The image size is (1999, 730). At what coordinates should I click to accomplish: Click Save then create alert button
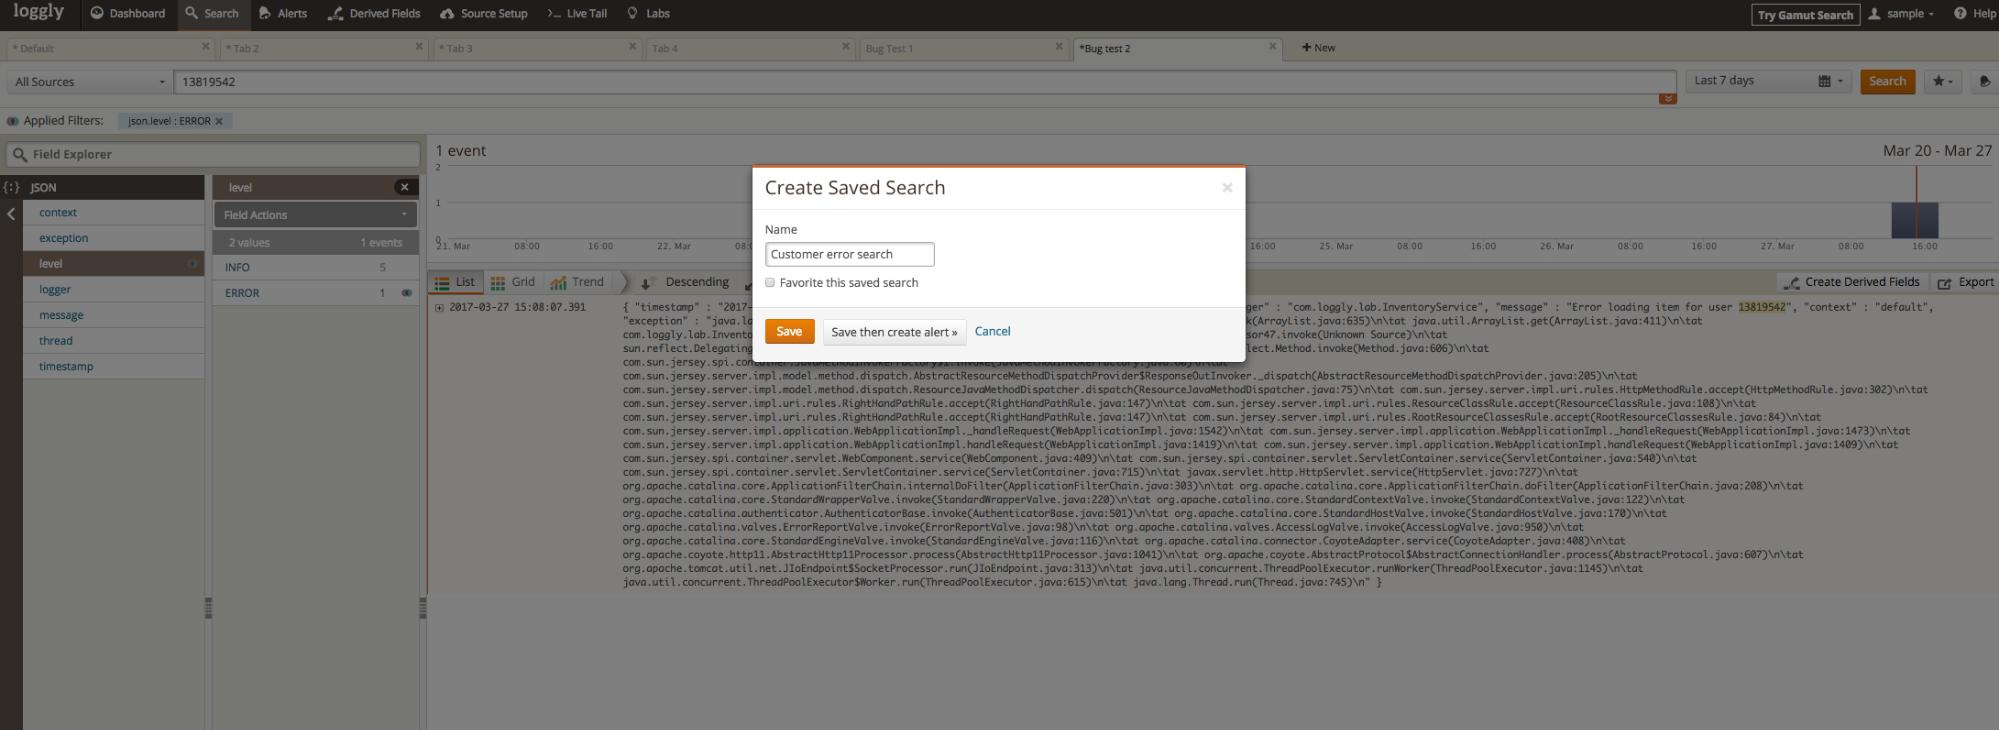pyautogui.click(x=894, y=332)
